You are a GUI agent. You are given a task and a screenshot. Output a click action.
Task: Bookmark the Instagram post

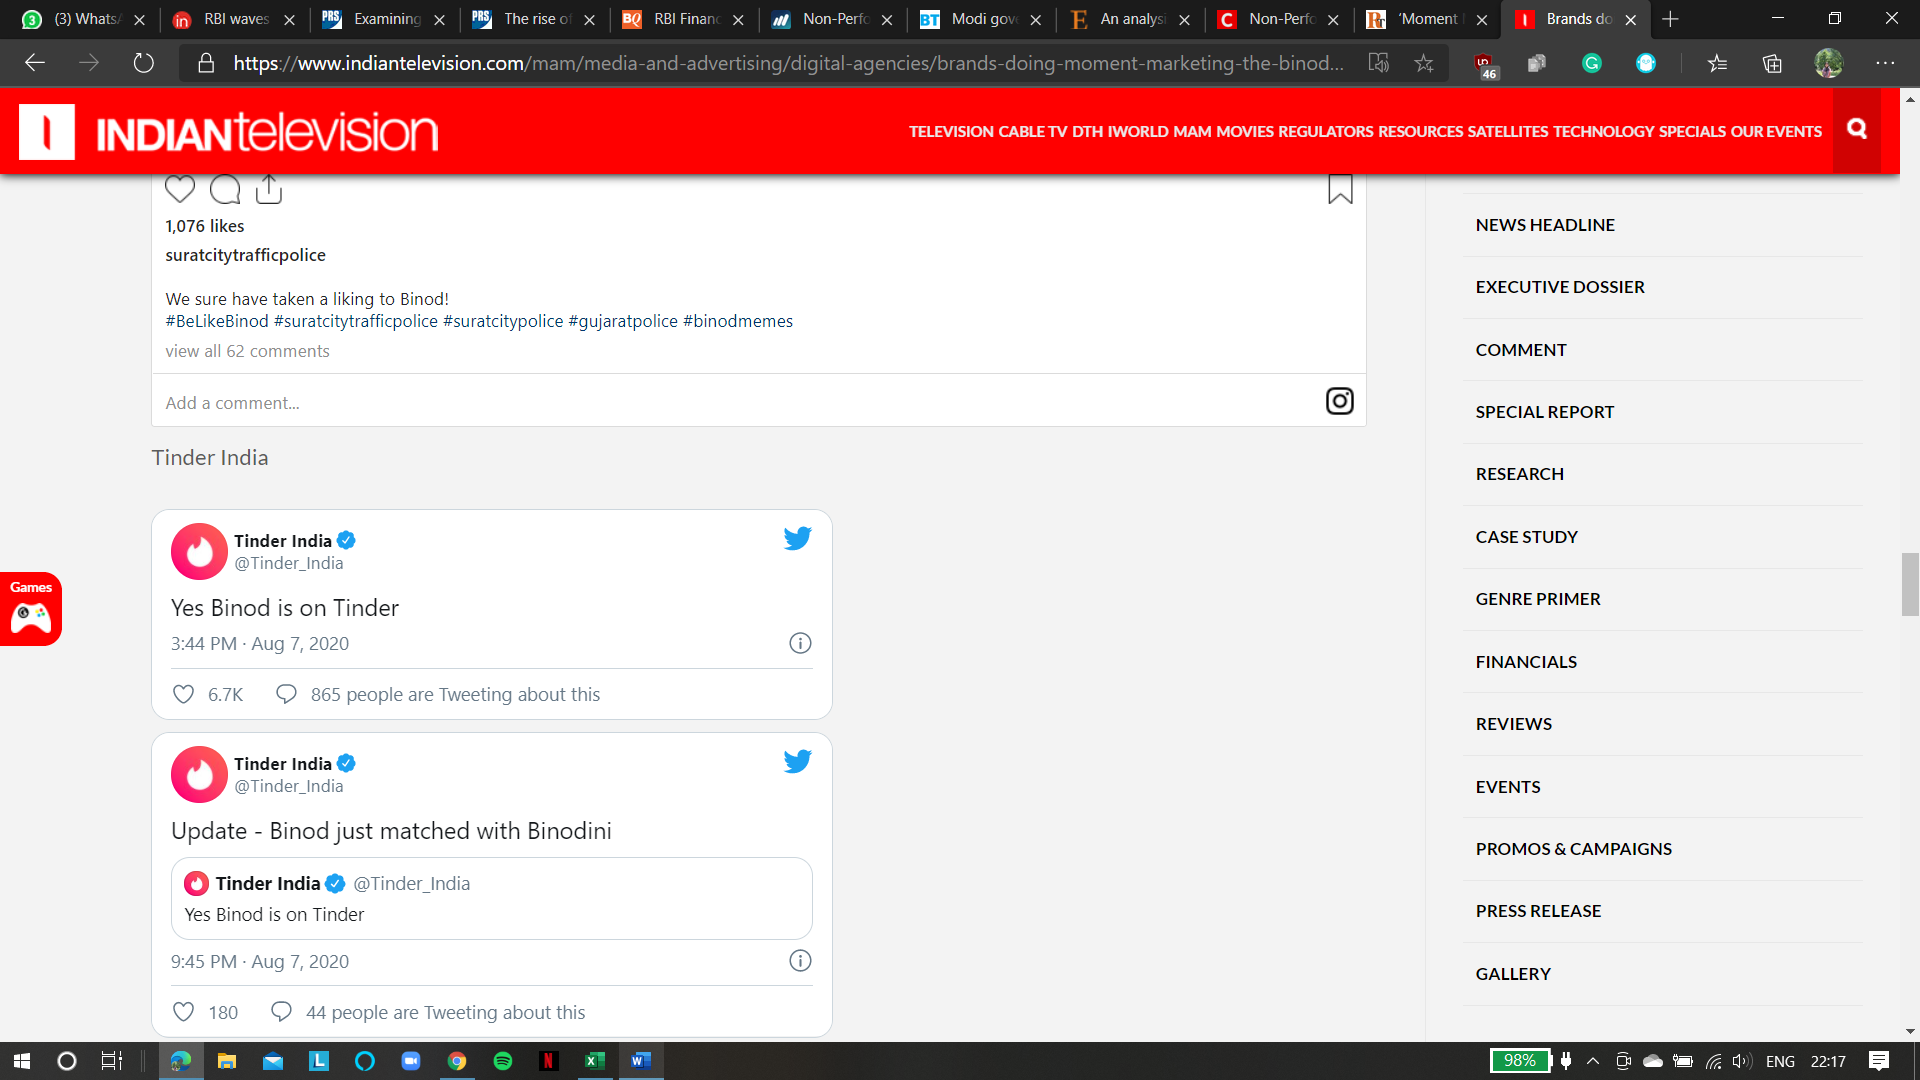tap(1340, 189)
